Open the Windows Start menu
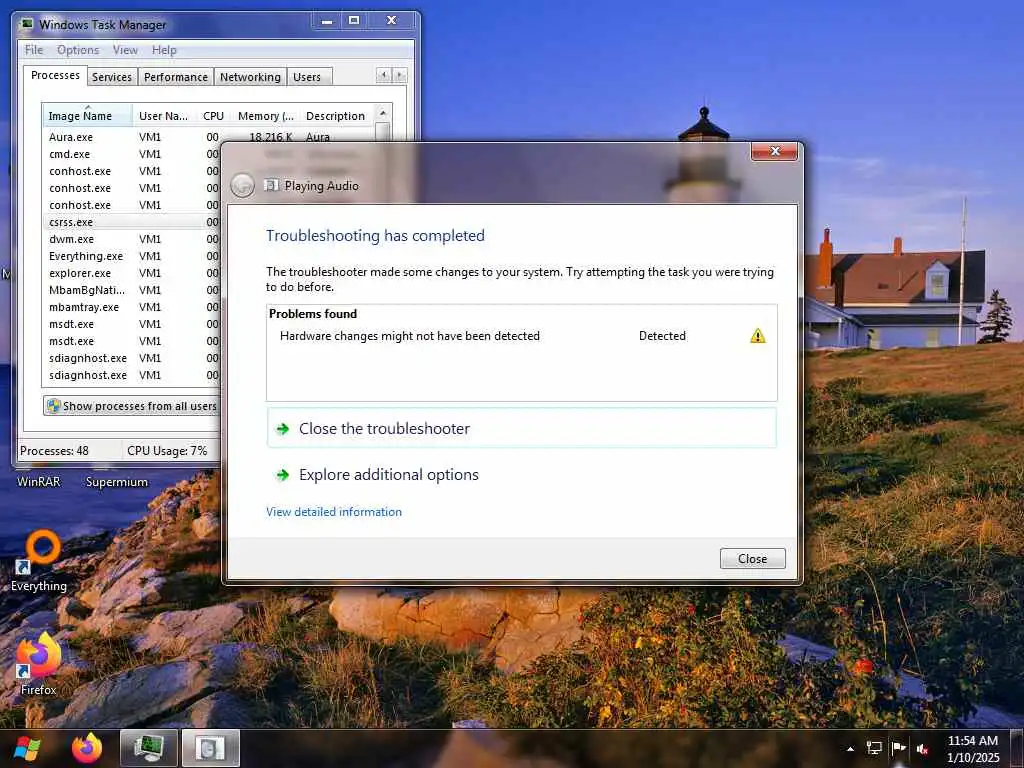This screenshot has height=768, width=1024. coord(27,748)
